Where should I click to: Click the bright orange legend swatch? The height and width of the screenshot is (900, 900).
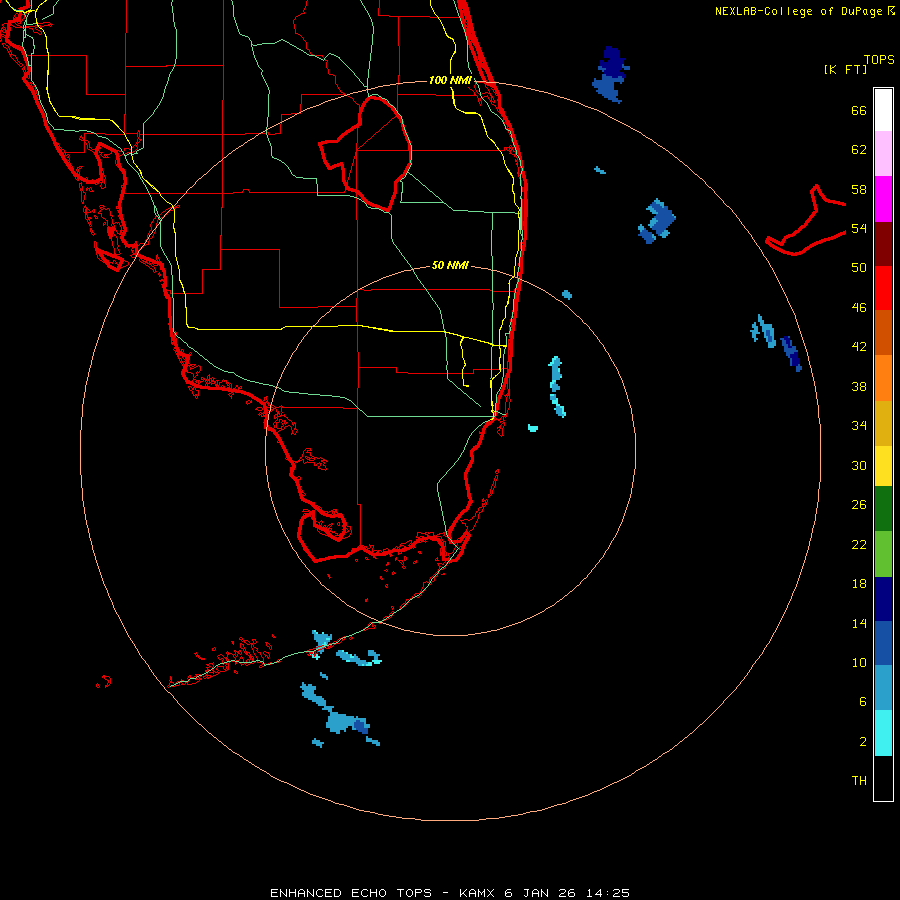(x=883, y=378)
